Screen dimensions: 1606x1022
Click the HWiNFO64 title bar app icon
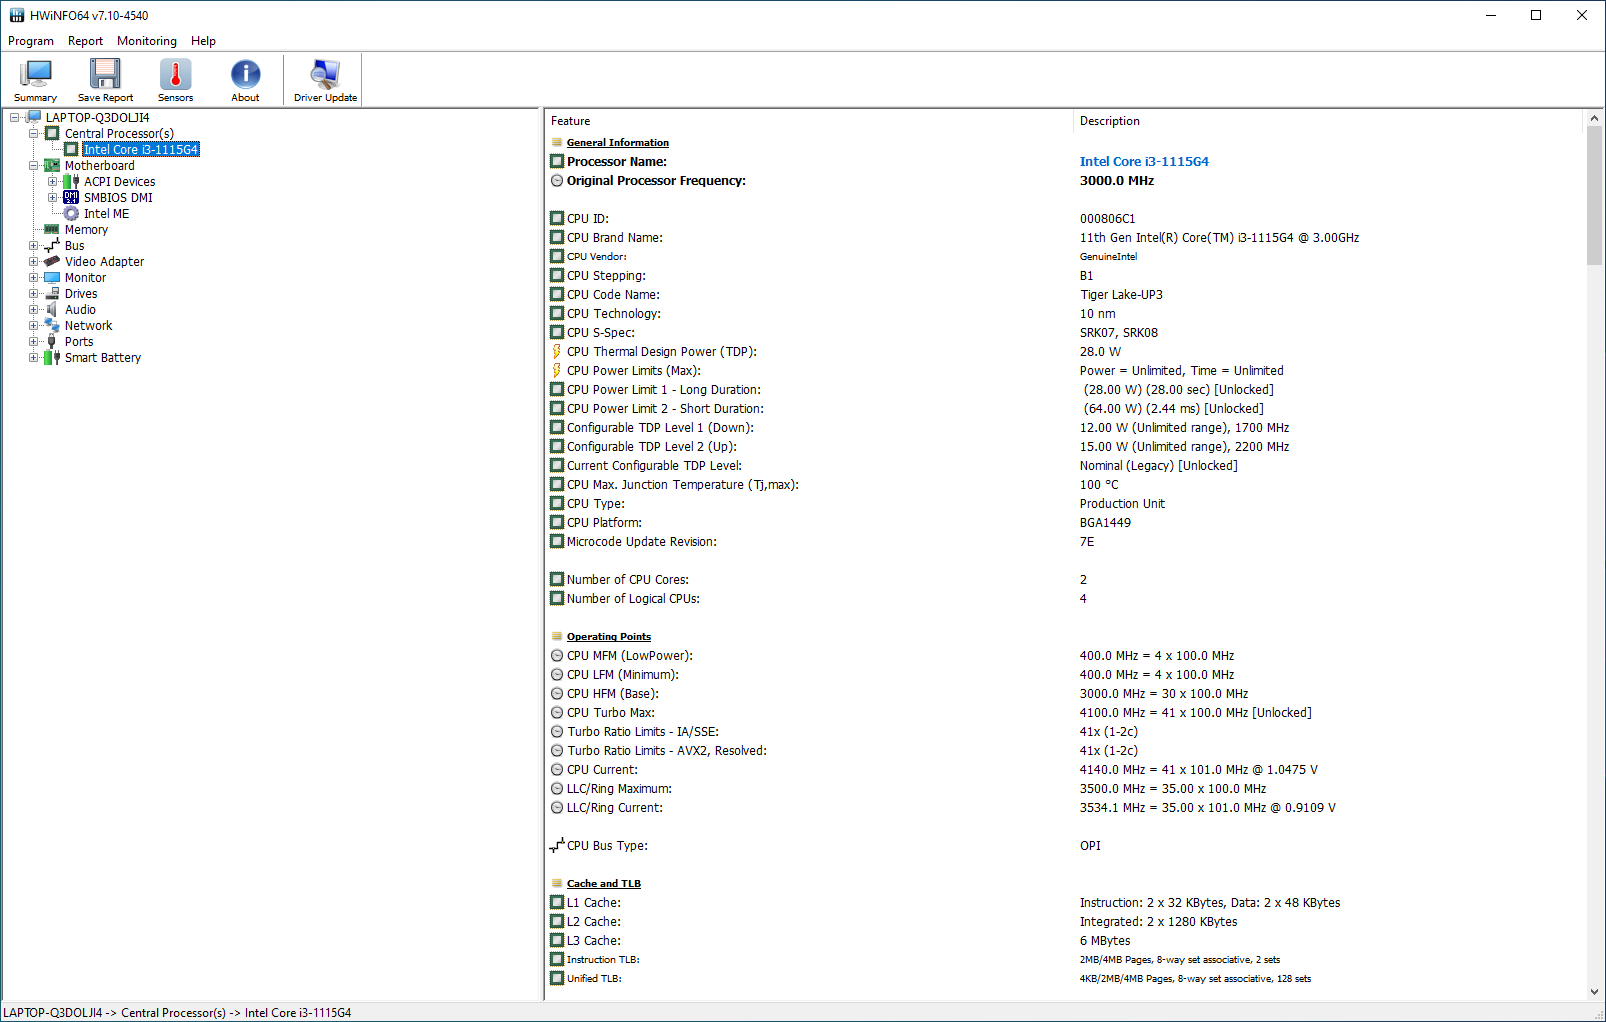click(x=16, y=15)
